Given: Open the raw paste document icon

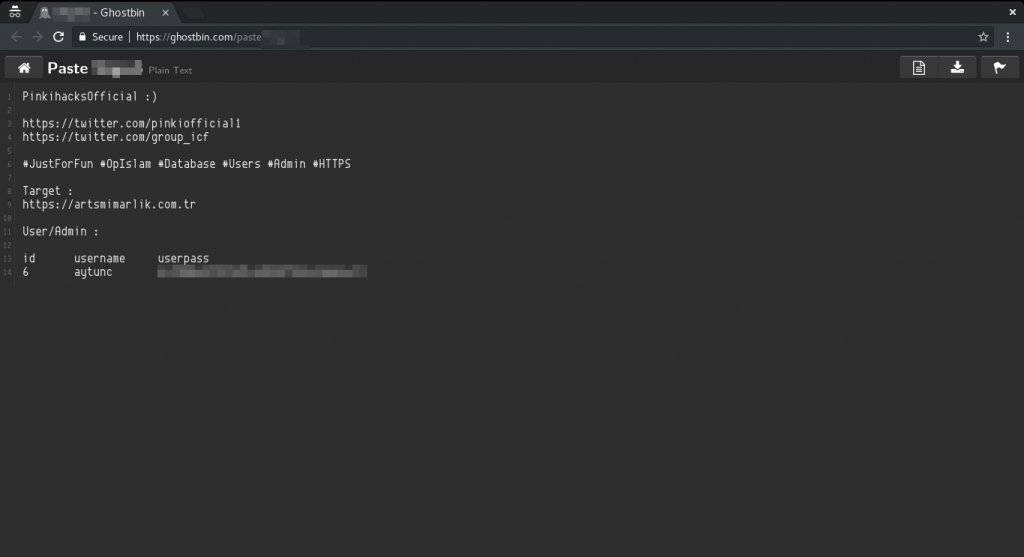Looking at the screenshot, I should coord(918,68).
